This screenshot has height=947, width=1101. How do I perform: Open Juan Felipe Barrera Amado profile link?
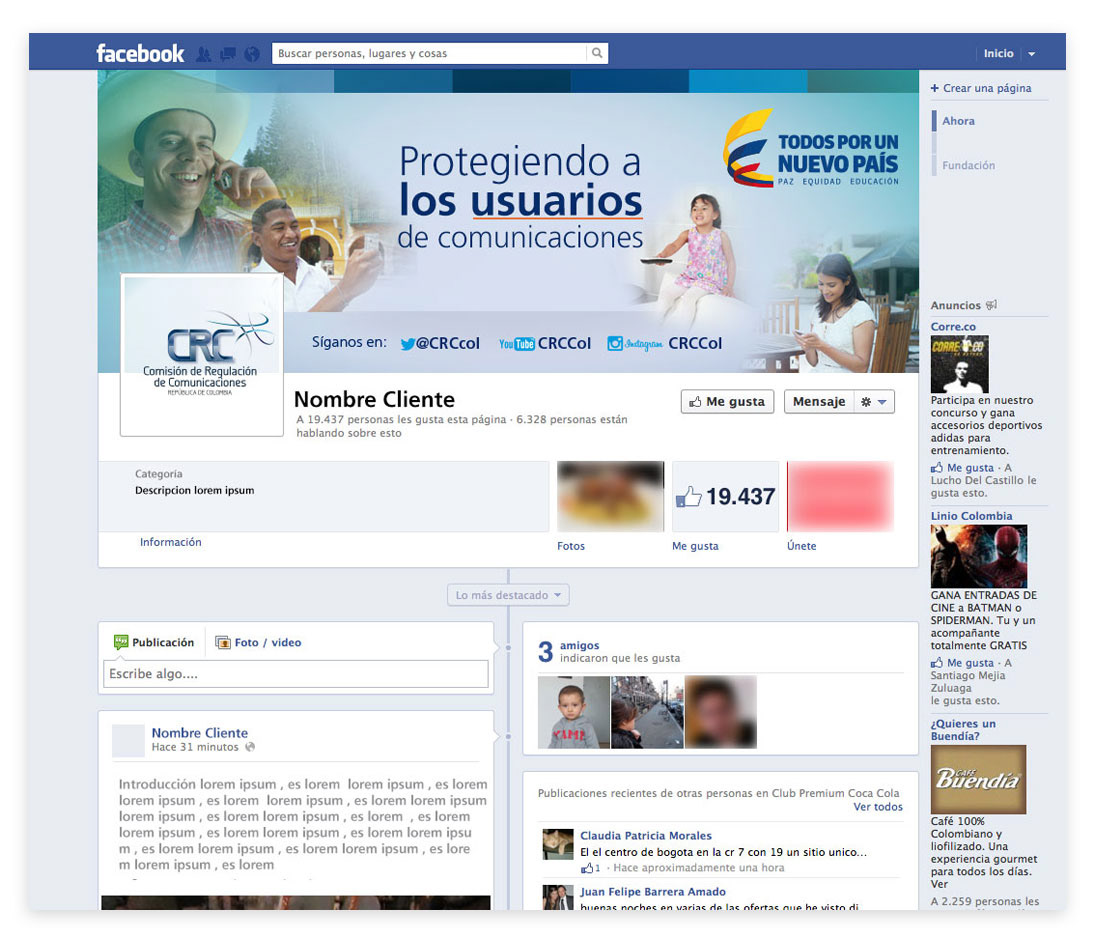point(653,892)
